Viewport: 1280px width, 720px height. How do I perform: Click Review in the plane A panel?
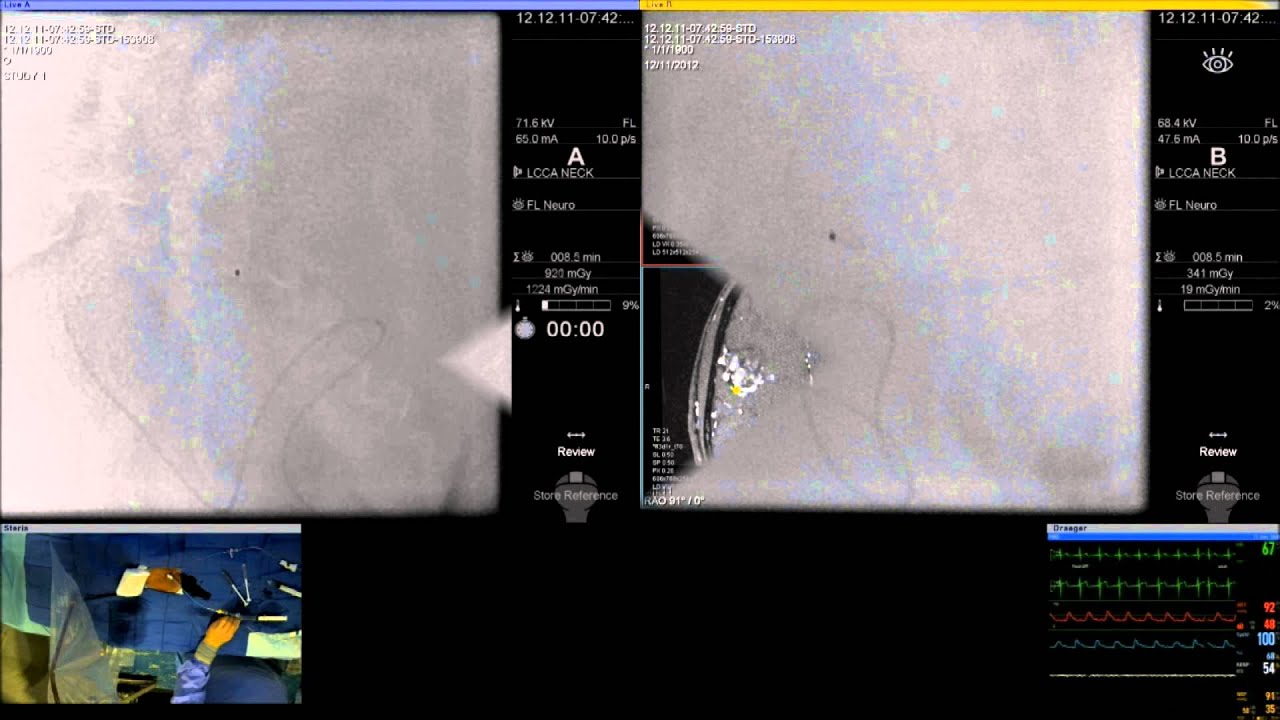click(x=576, y=451)
